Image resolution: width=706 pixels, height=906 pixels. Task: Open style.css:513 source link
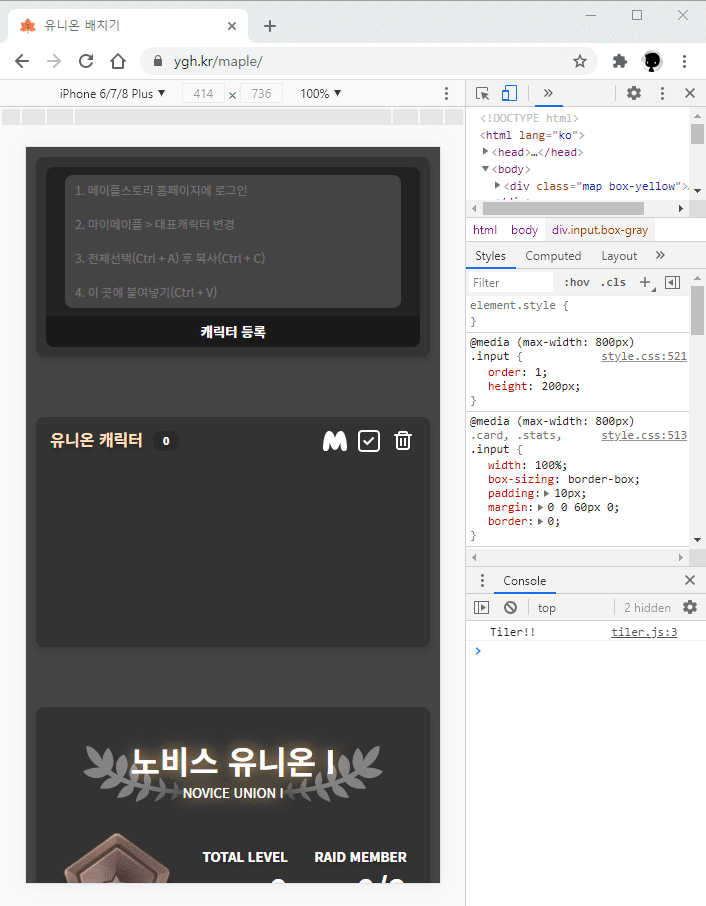click(x=644, y=435)
